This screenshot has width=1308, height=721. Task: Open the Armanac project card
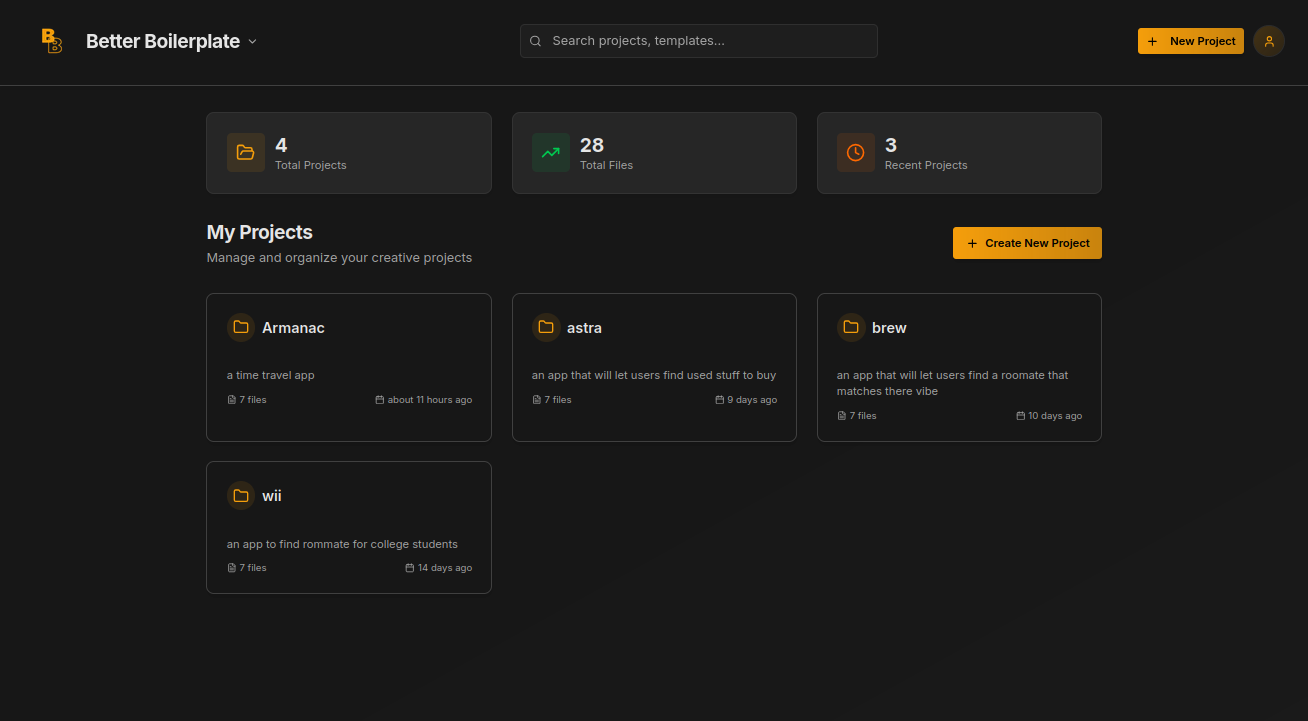pos(348,367)
